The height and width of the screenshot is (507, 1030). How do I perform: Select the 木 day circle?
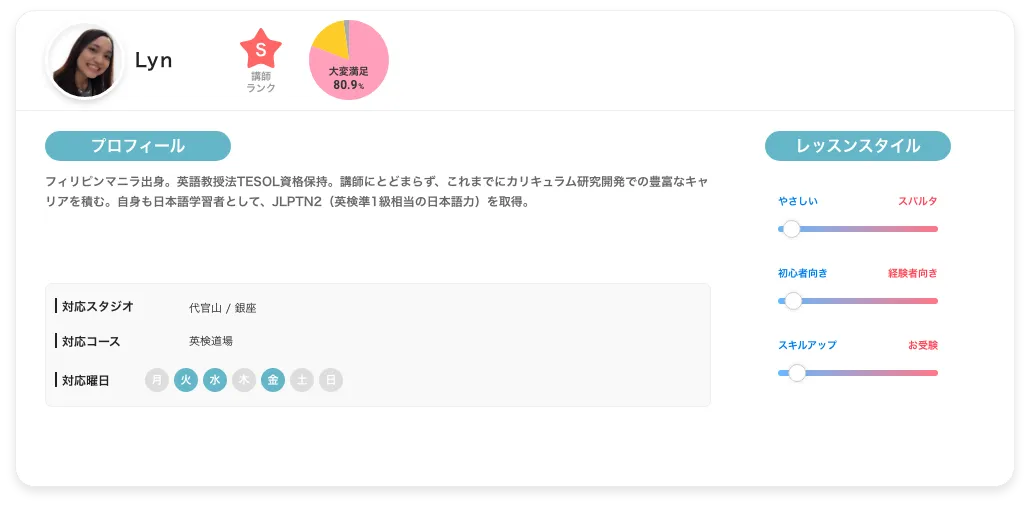coord(244,380)
